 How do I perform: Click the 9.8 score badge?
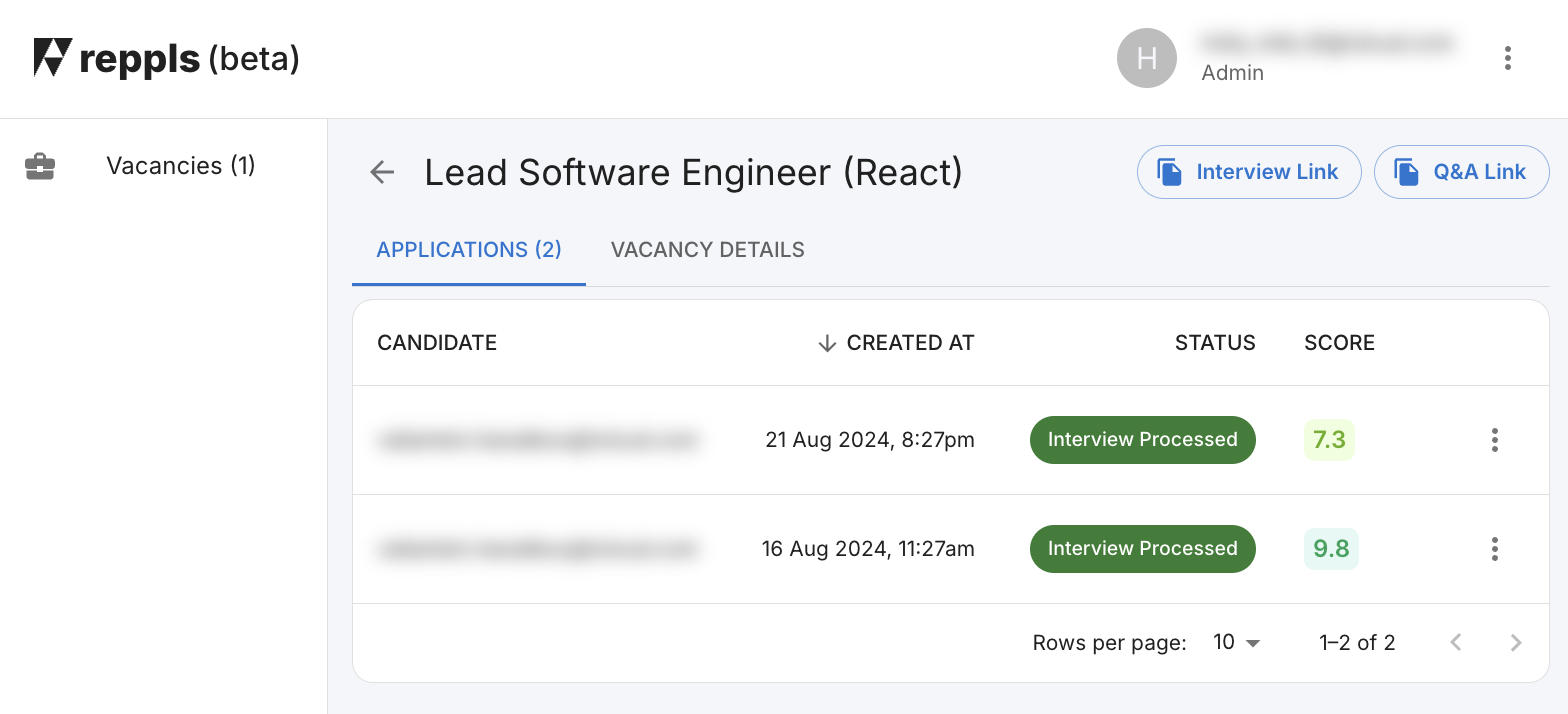click(x=1330, y=549)
